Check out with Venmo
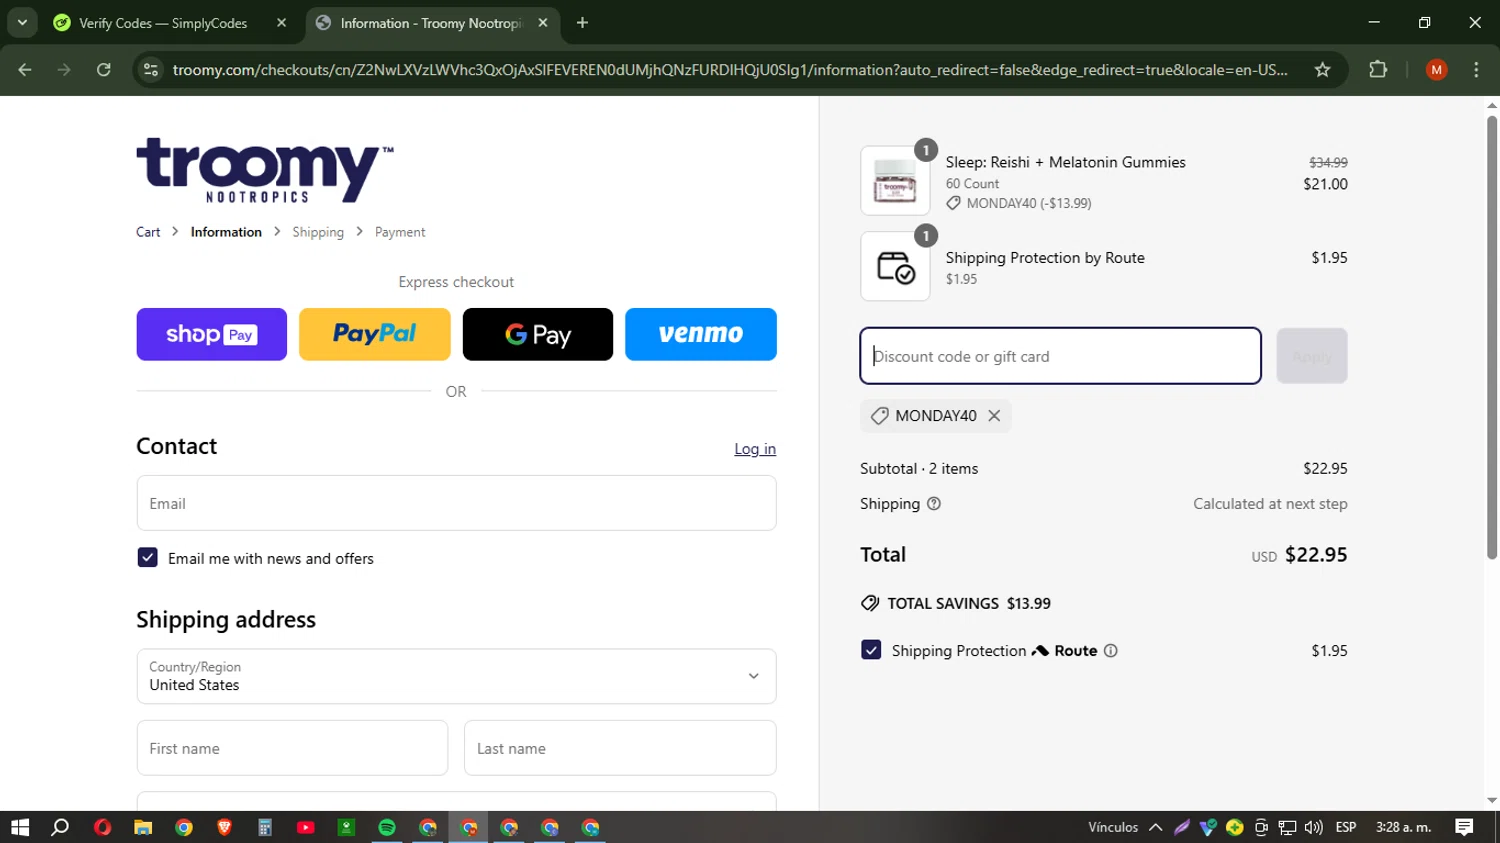 [701, 334]
